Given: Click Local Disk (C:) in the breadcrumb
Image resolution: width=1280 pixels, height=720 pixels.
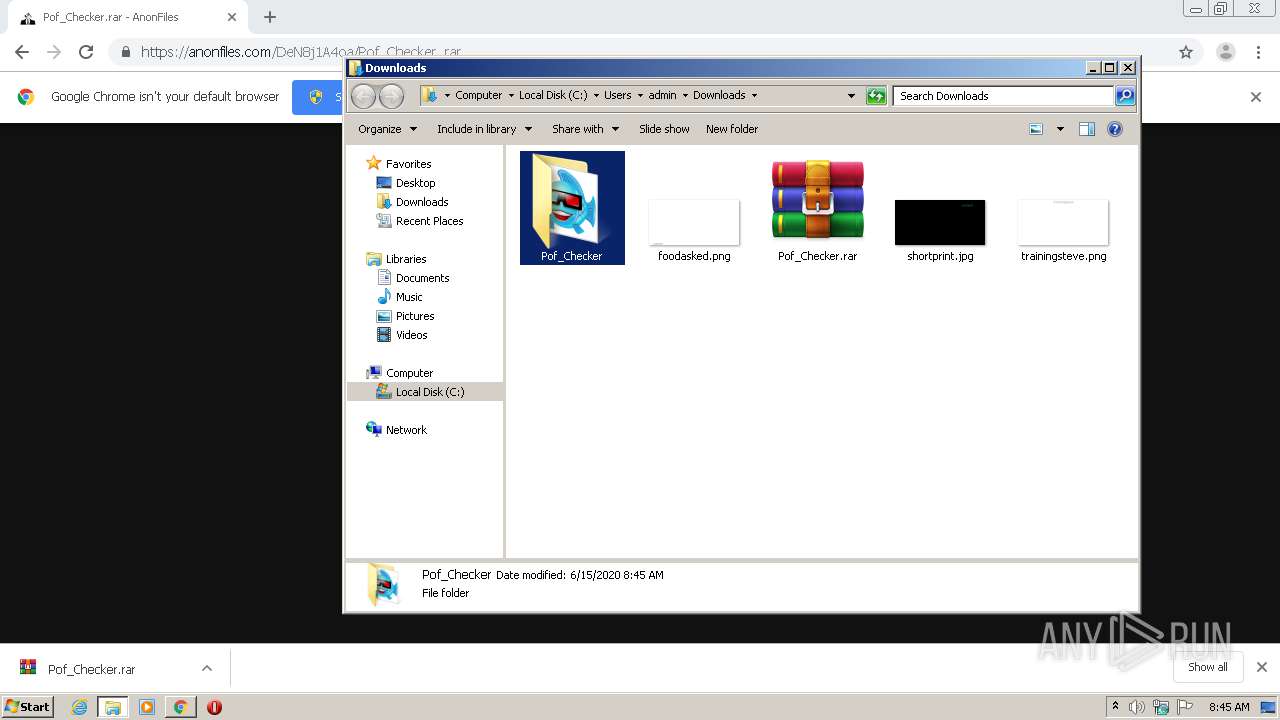Looking at the screenshot, I should coord(553,96).
